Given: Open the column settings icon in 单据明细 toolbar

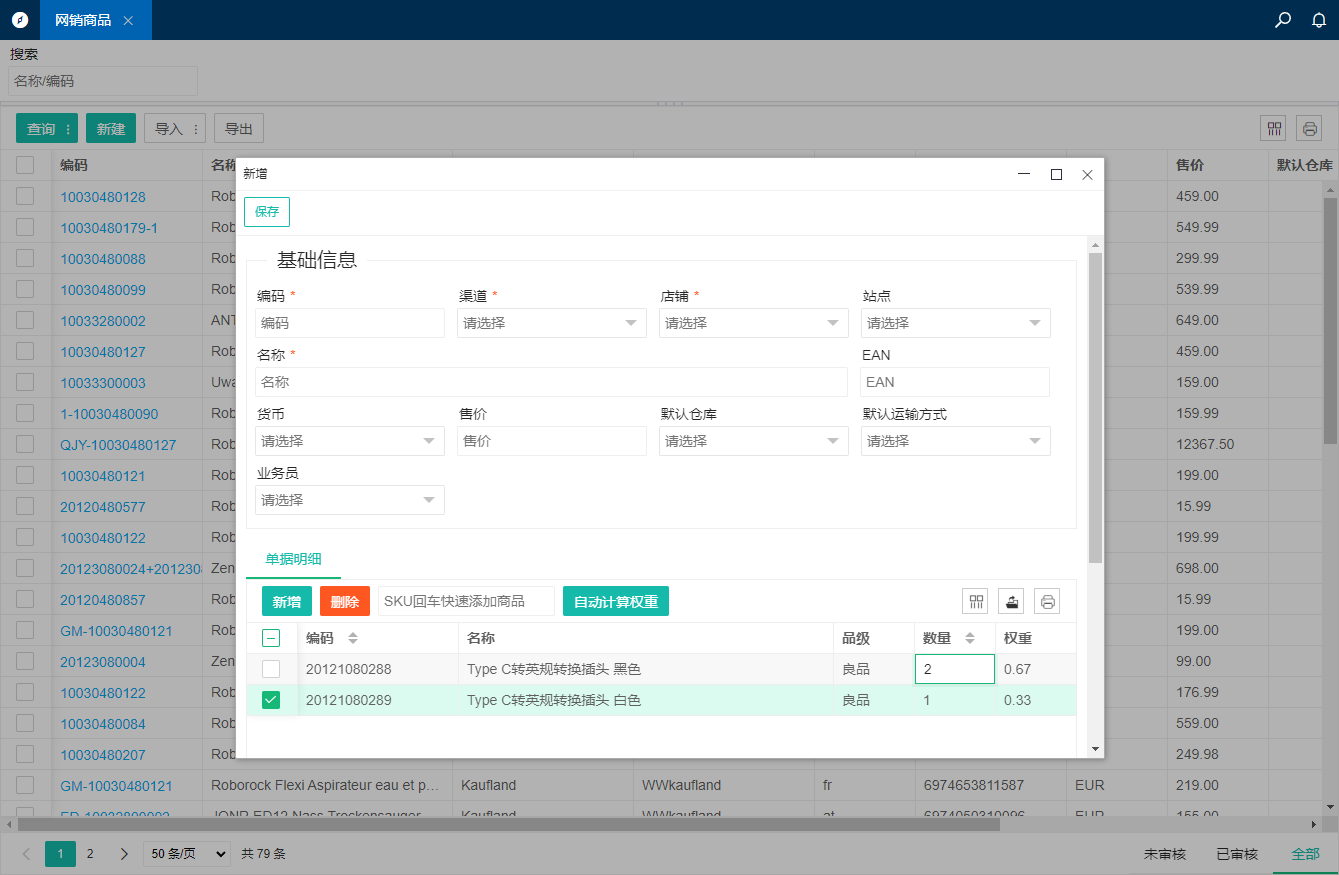Looking at the screenshot, I should 975,601.
